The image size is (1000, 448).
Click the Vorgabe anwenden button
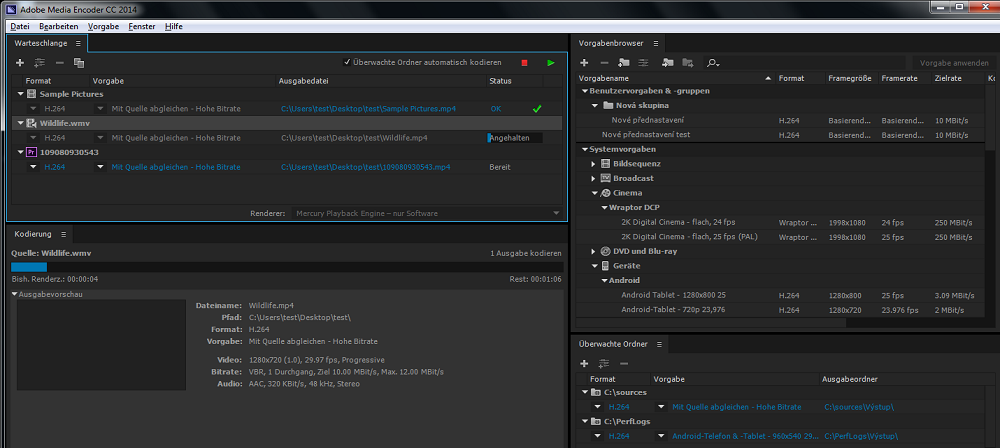(x=954, y=63)
